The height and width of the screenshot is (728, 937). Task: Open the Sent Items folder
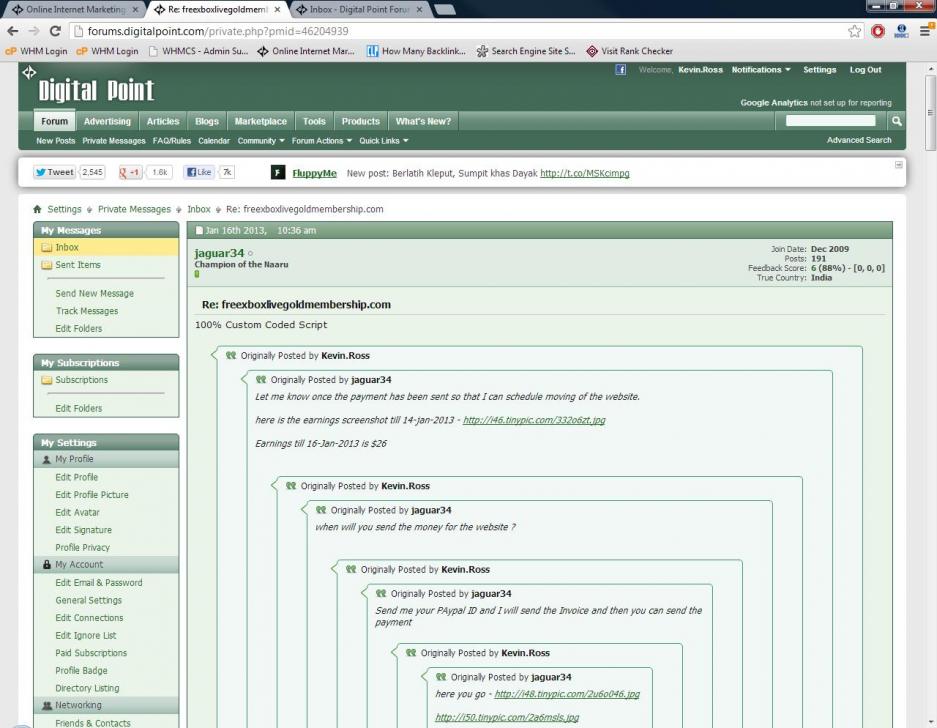pos(78,265)
